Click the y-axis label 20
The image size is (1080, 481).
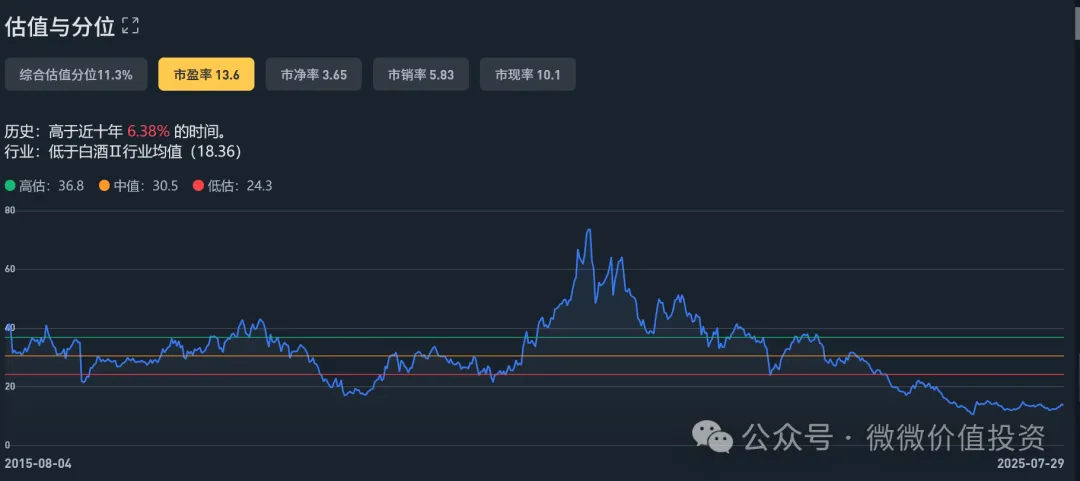click(10, 386)
